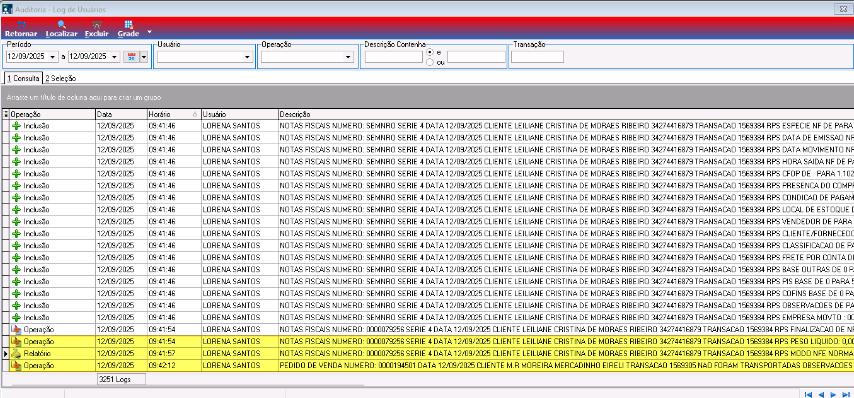Click icon of Operação row at 09:42:12
Screen dimensions: 854x398
16,365
